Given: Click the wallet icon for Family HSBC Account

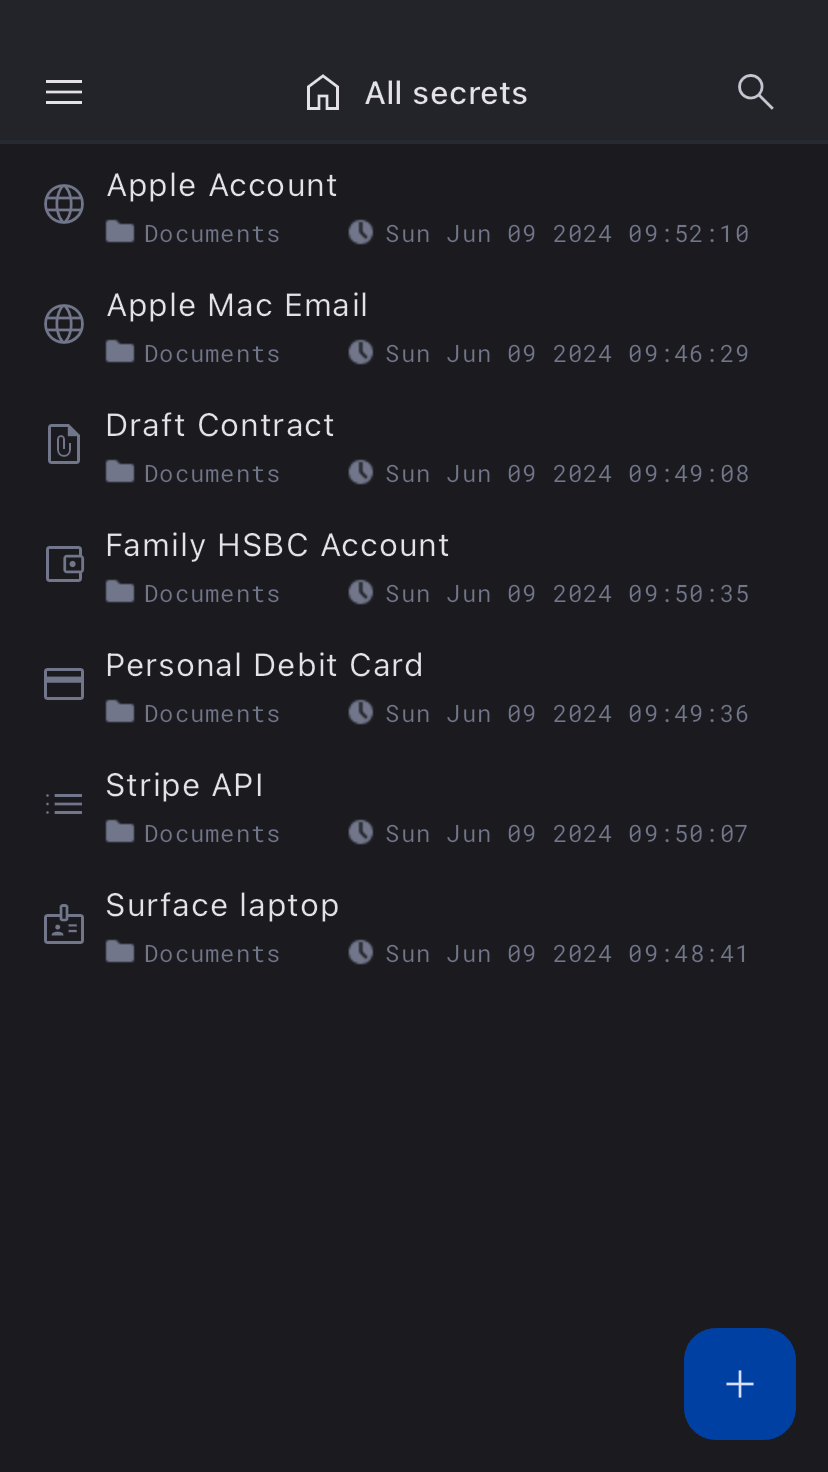Looking at the screenshot, I should tap(64, 564).
